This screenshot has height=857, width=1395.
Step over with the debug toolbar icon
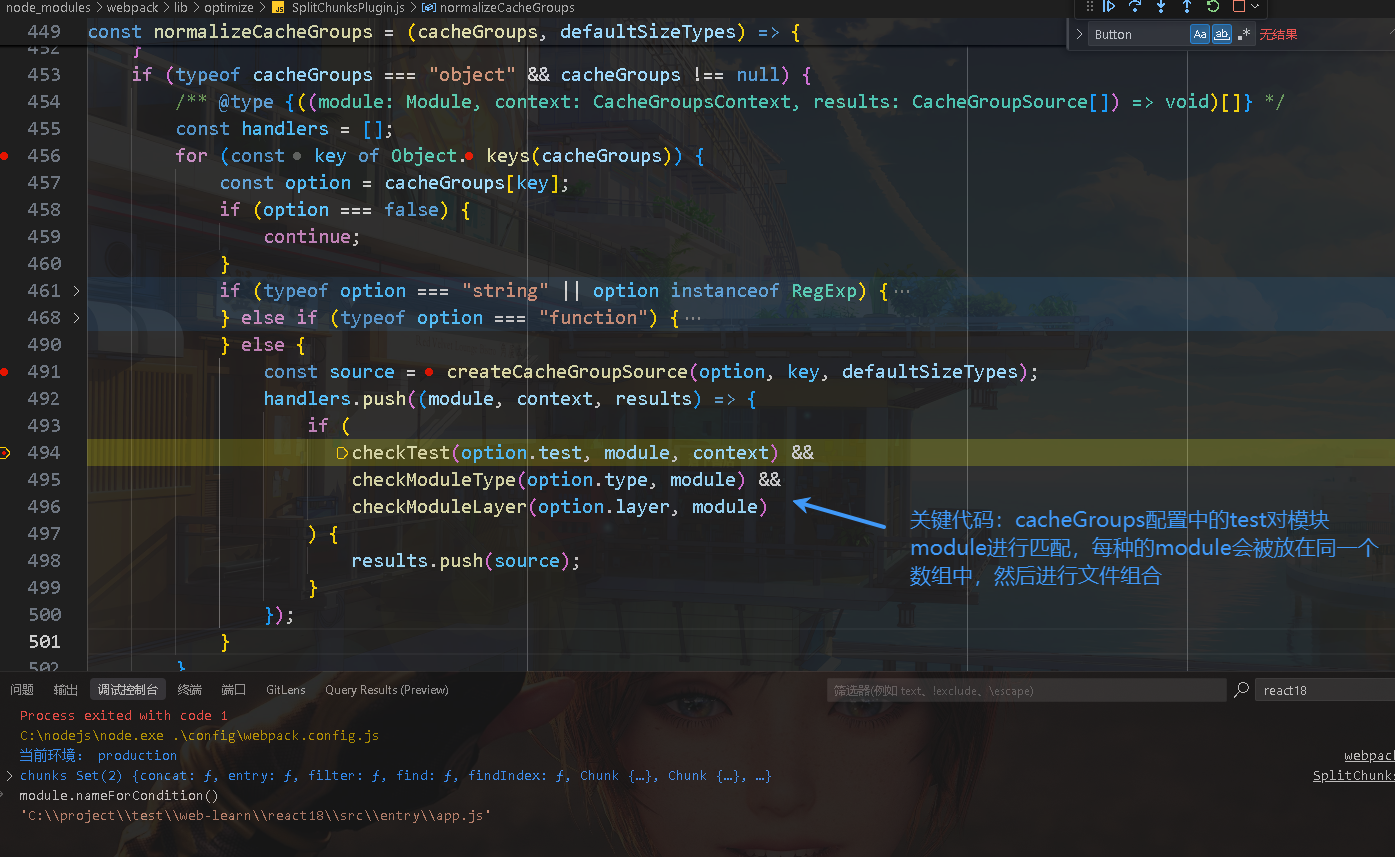(x=1135, y=7)
